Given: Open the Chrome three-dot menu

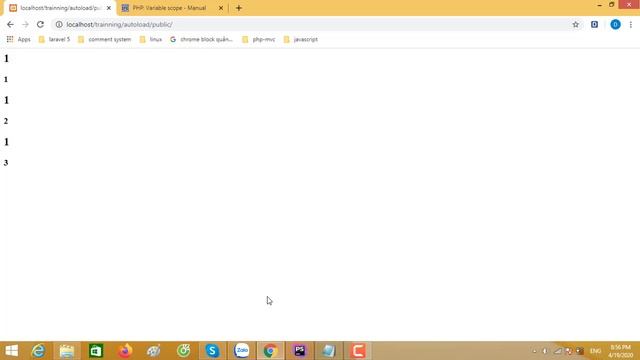Looking at the screenshot, I should [x=631, y=24].
